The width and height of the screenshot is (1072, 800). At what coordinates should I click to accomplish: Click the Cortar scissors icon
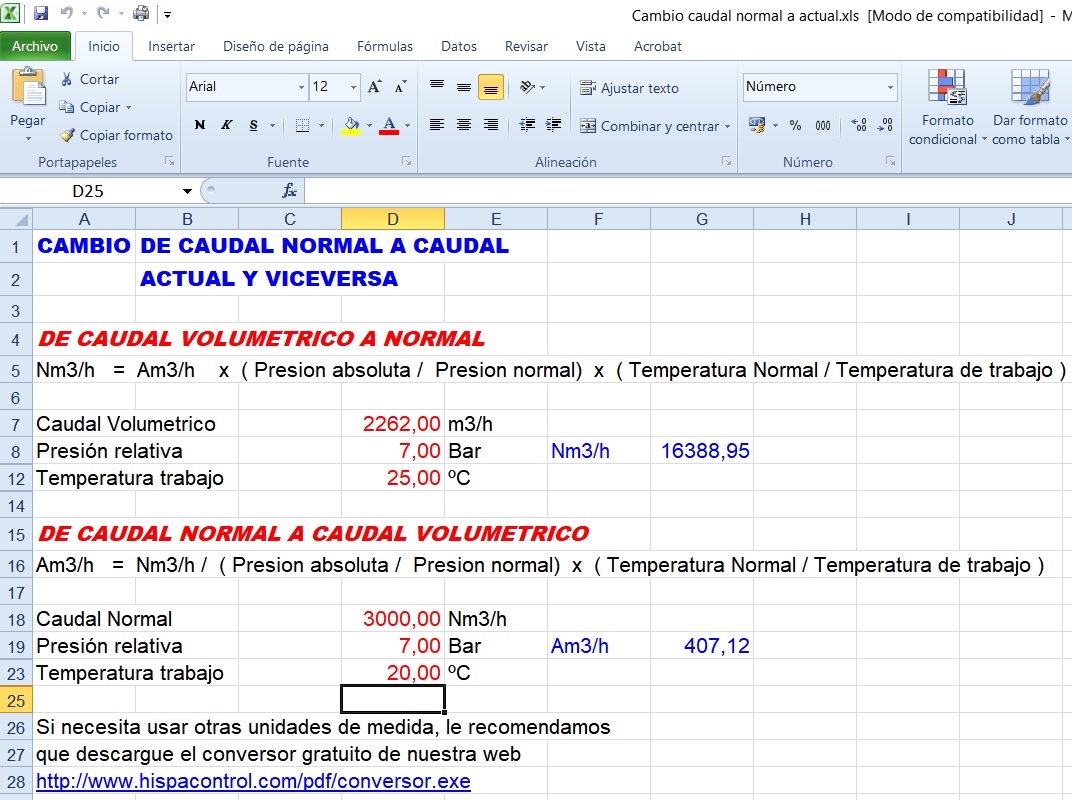67,79
